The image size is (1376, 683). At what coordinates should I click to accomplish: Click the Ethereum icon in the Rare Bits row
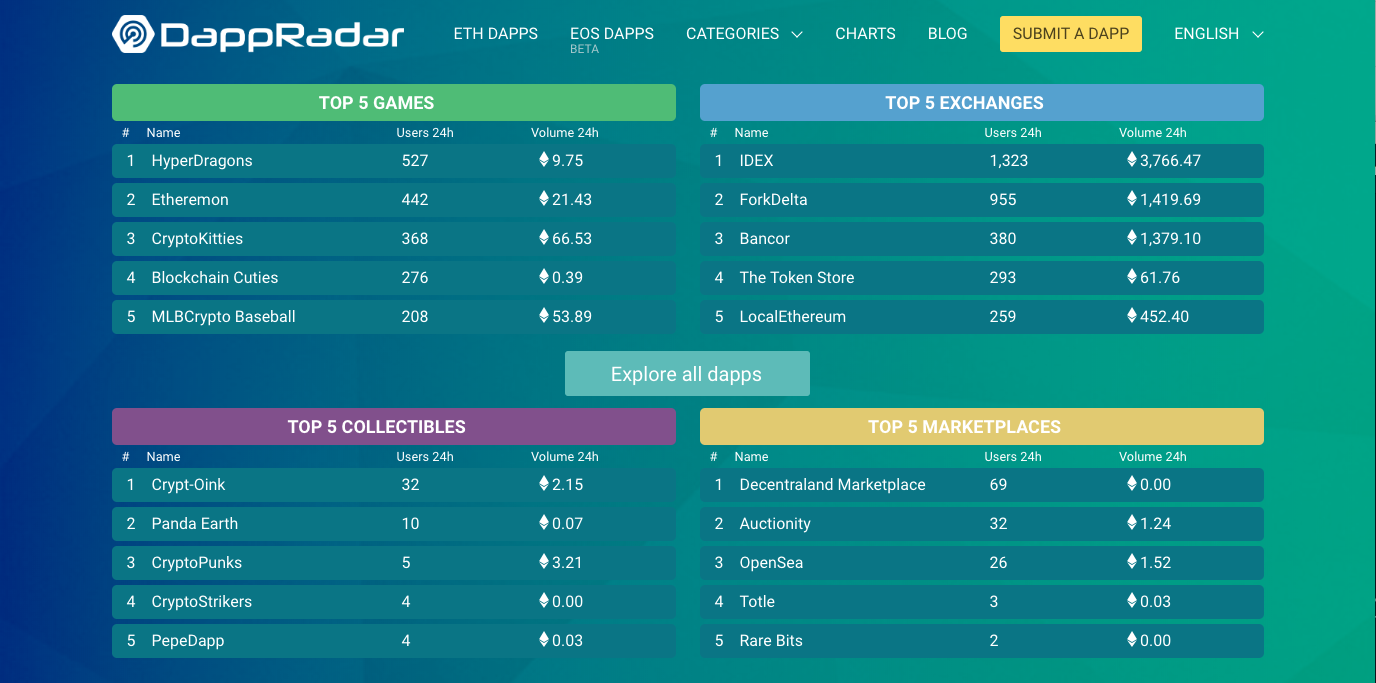point(1132,640)
